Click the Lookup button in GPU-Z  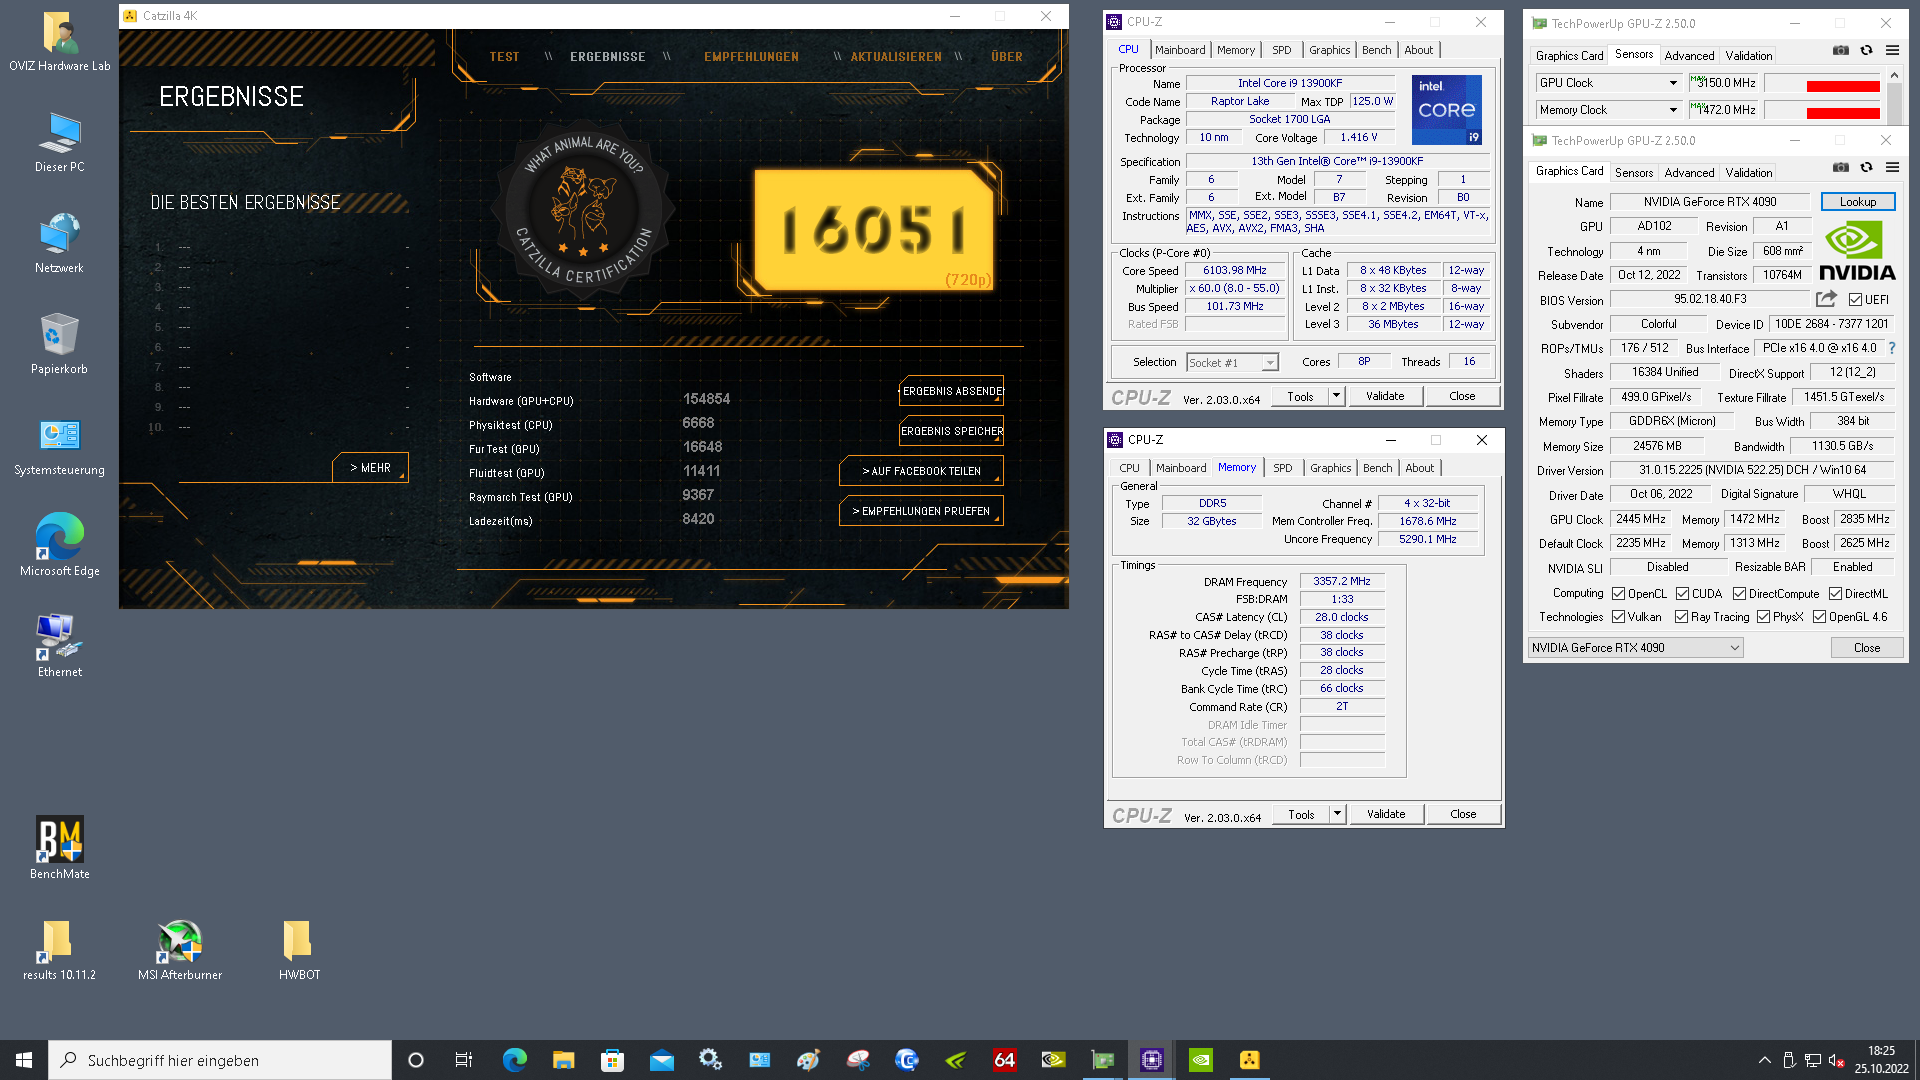tap(1858, 202)
